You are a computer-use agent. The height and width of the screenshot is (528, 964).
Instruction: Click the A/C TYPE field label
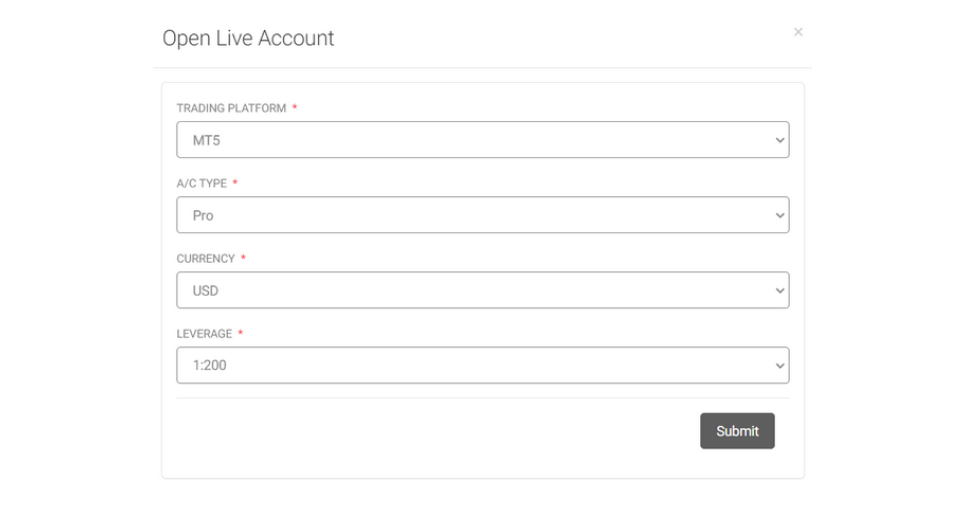pos(202,183)
